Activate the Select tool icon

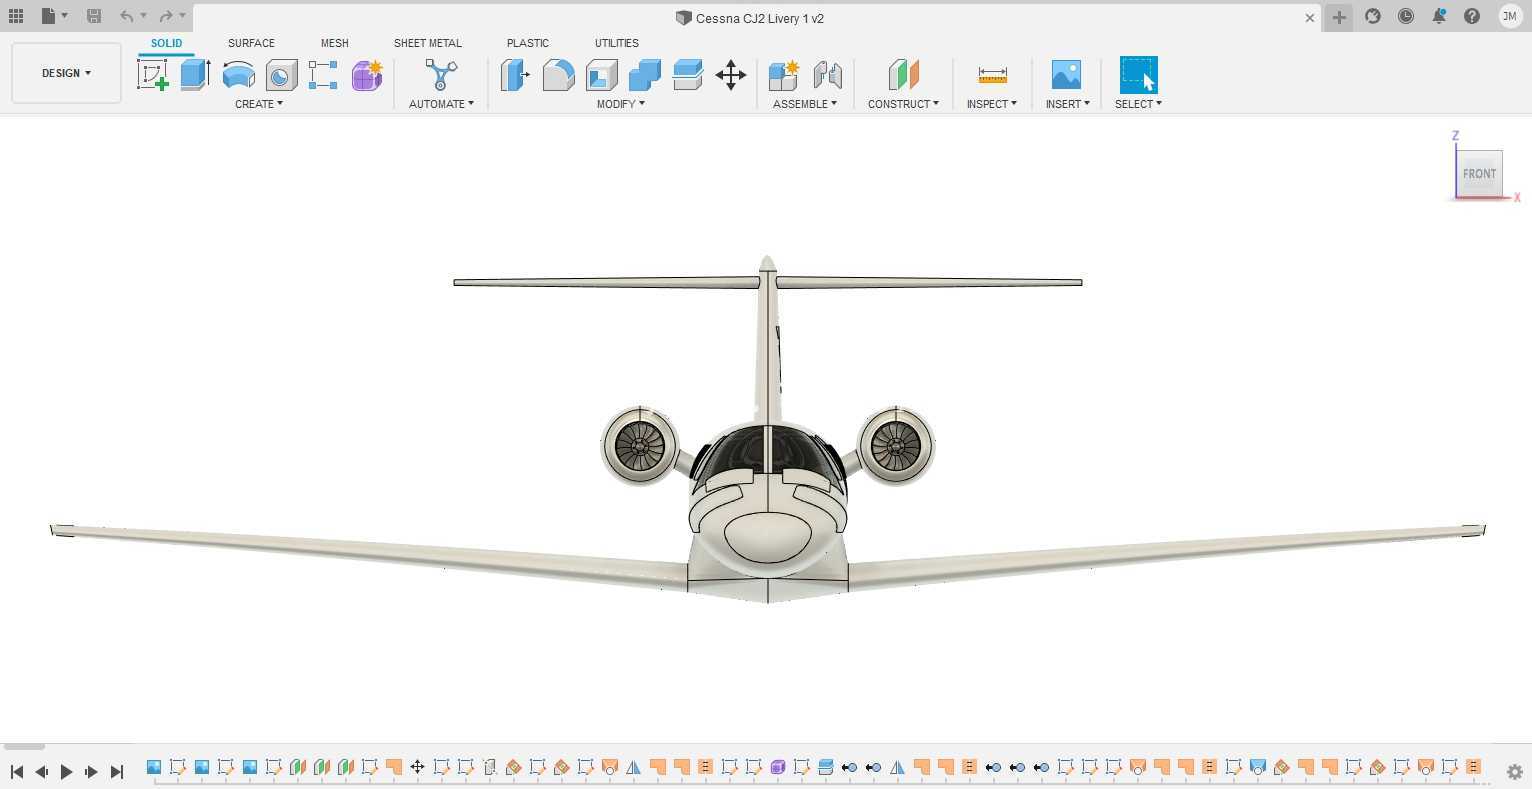(1138, 75)
